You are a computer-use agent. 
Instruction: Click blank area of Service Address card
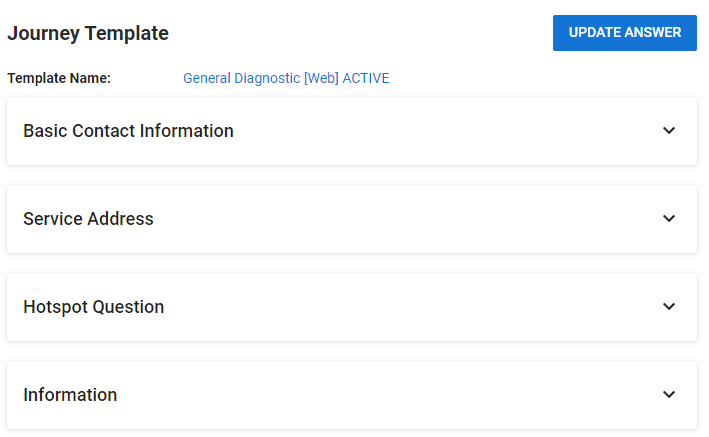407,218
